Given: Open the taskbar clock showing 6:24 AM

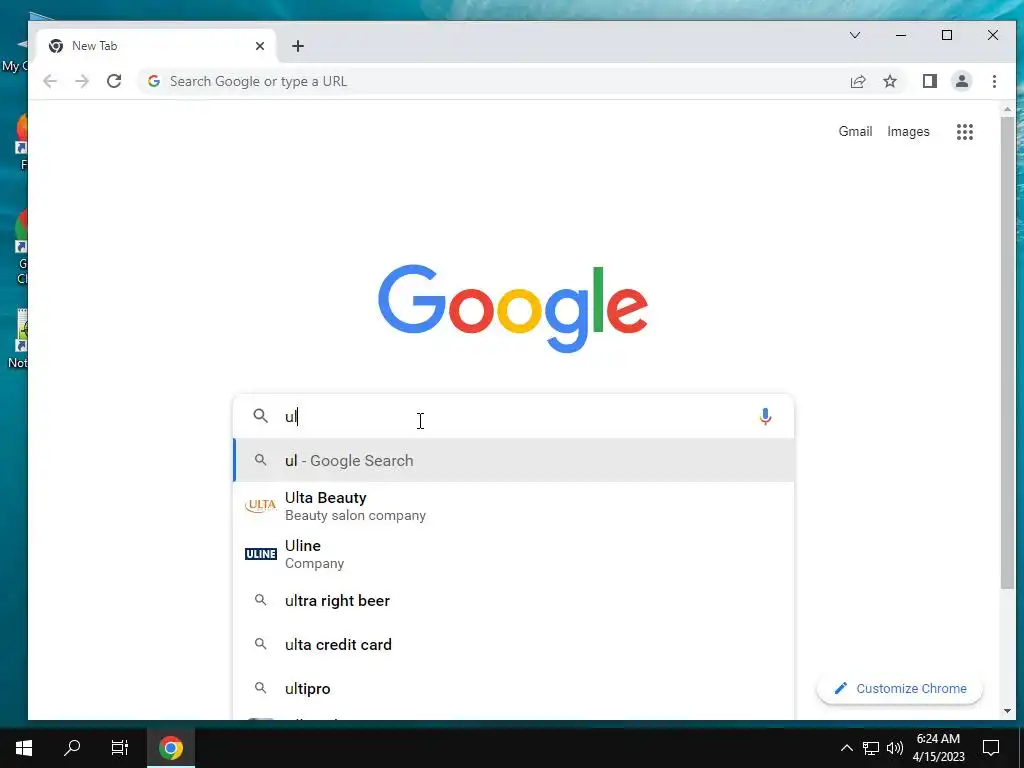Looking at the screenshot, I should 938,748.
